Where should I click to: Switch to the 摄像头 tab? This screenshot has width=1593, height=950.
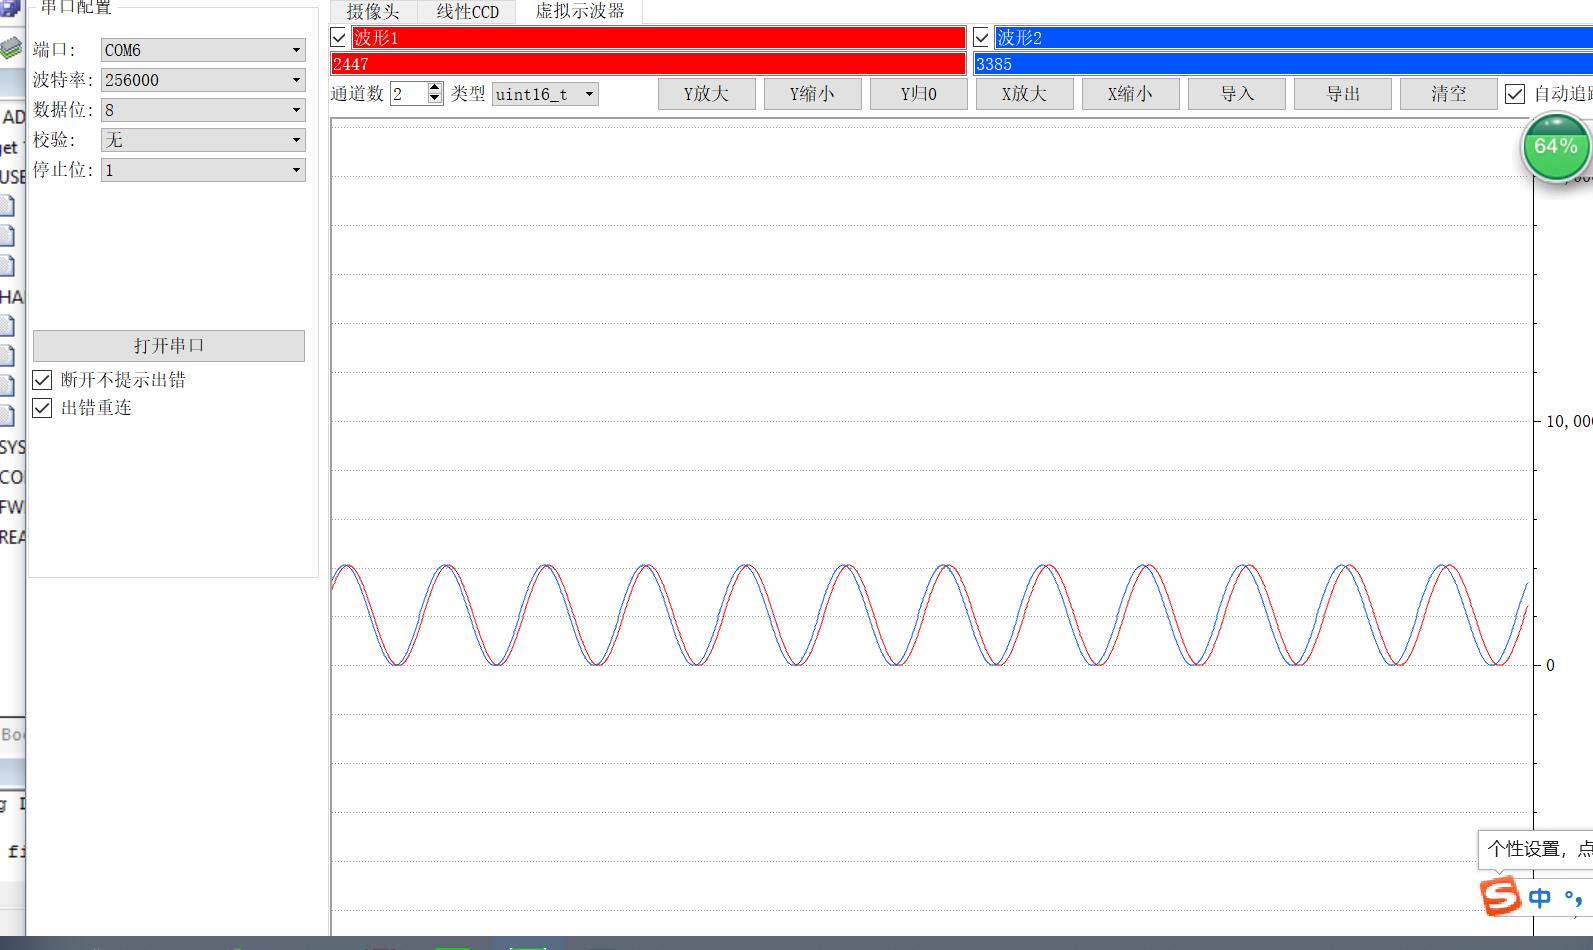373,12
